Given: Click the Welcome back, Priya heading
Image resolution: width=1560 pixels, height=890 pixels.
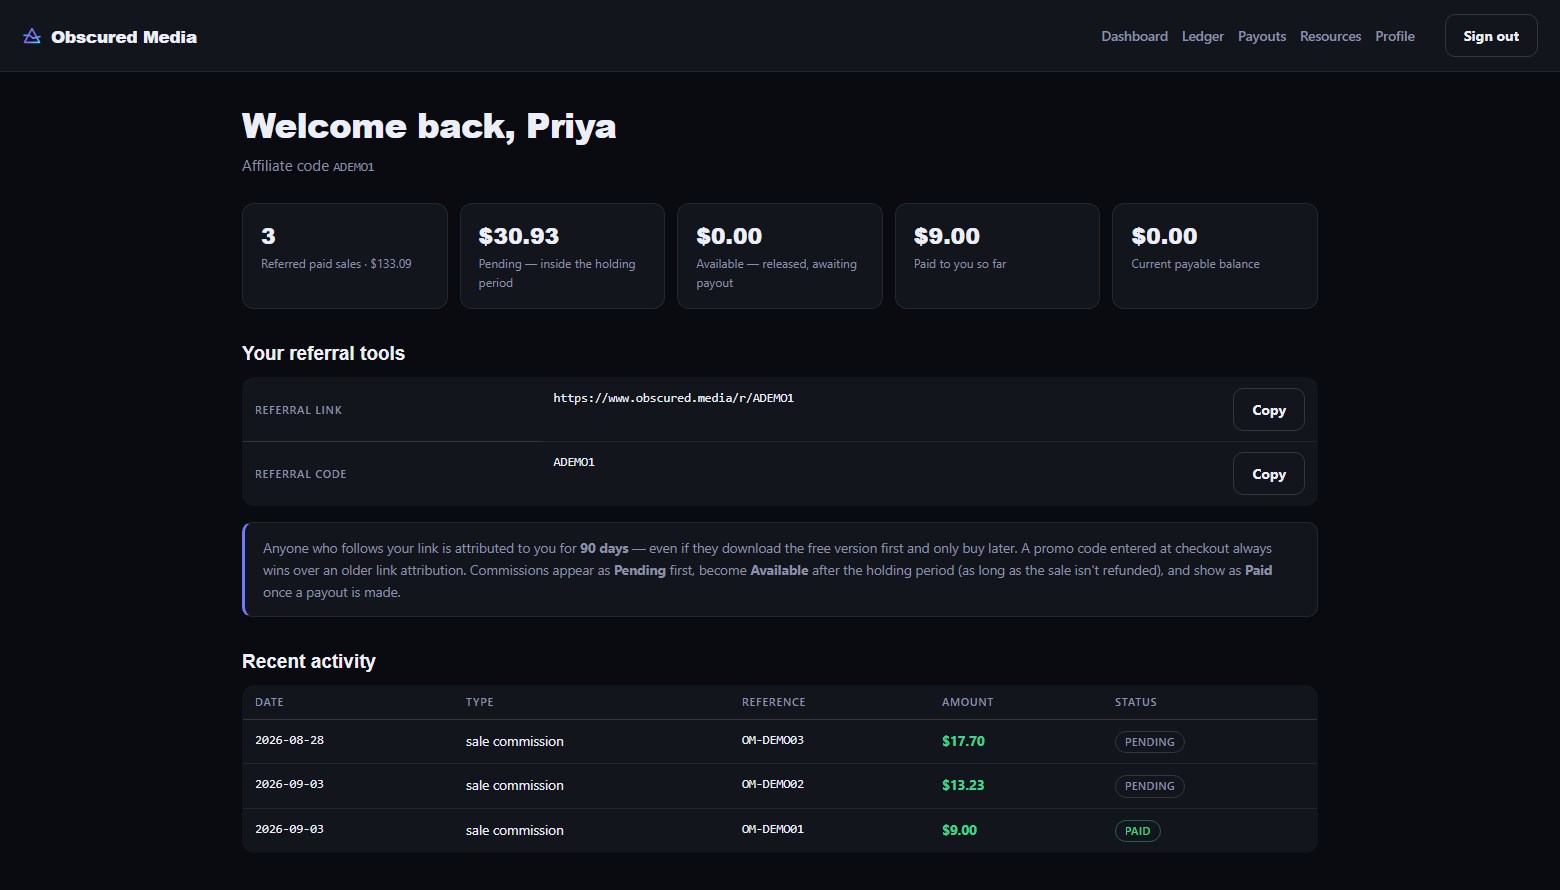Looking at the screenshot, I should 429,127.
